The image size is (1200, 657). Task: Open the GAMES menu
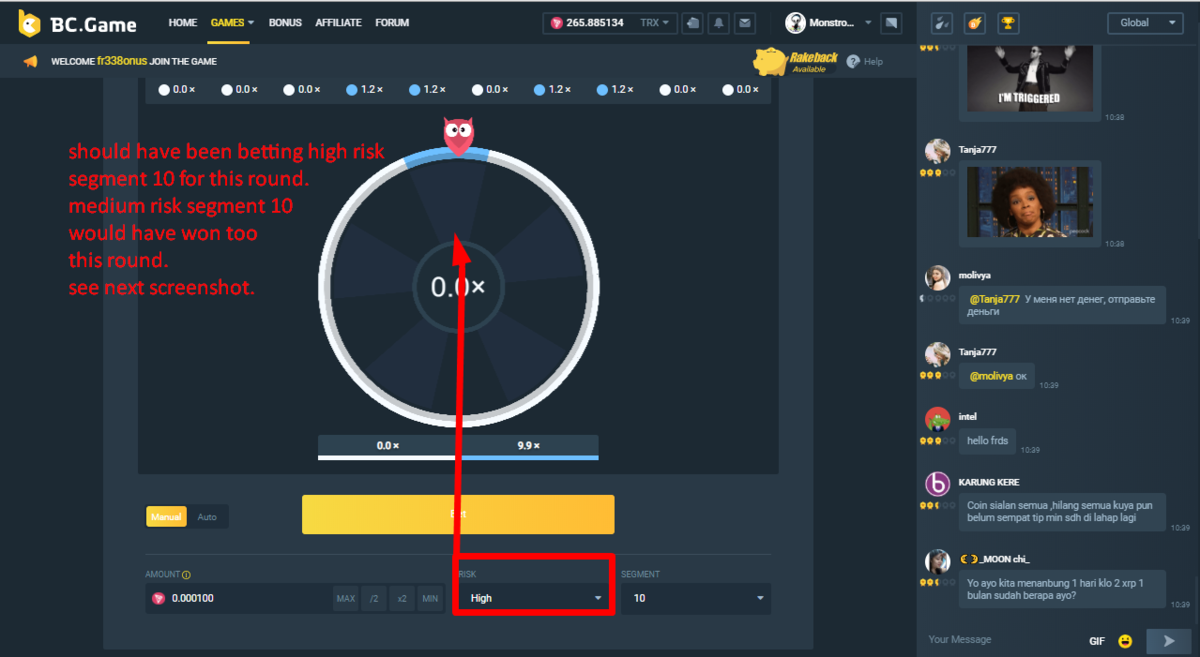click(x=232, y=22)
